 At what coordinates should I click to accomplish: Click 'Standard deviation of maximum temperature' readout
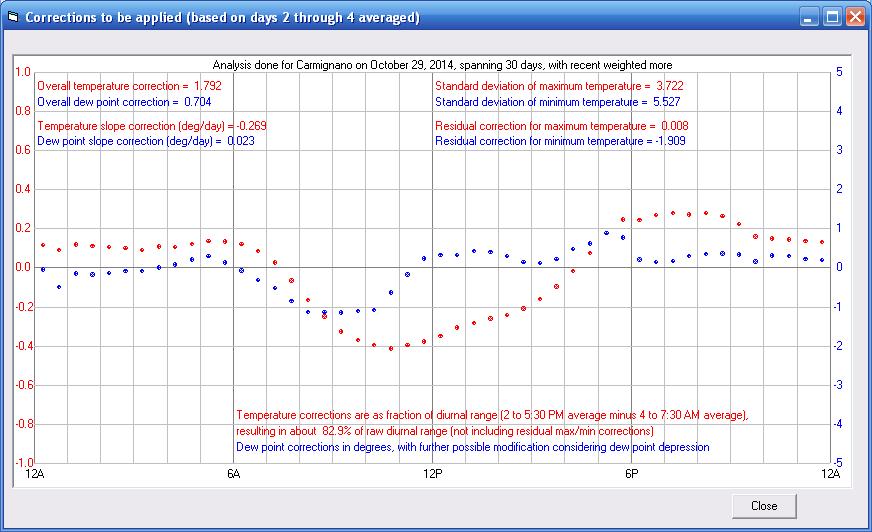[x=559, y=86]
